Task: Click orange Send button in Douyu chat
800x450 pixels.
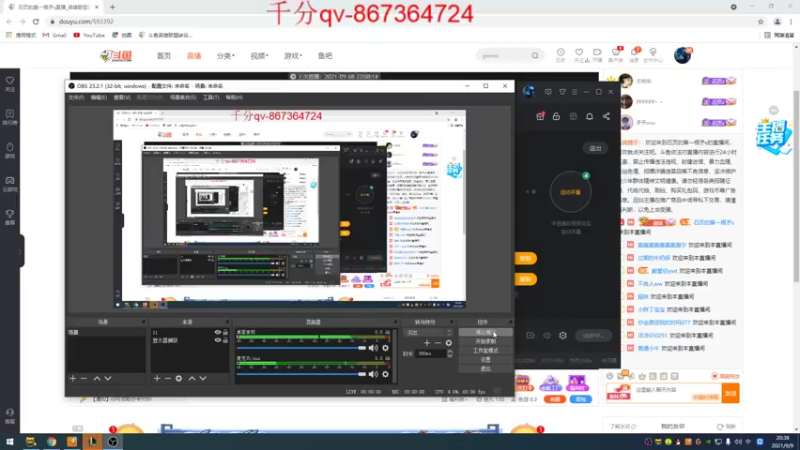Action: point(731,393)
